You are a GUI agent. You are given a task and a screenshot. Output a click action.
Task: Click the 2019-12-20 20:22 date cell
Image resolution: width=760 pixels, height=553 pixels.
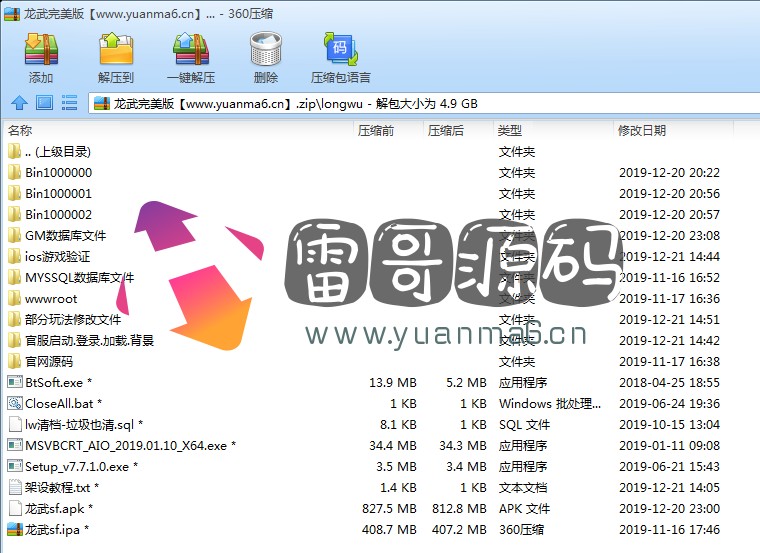click(669, 173)
